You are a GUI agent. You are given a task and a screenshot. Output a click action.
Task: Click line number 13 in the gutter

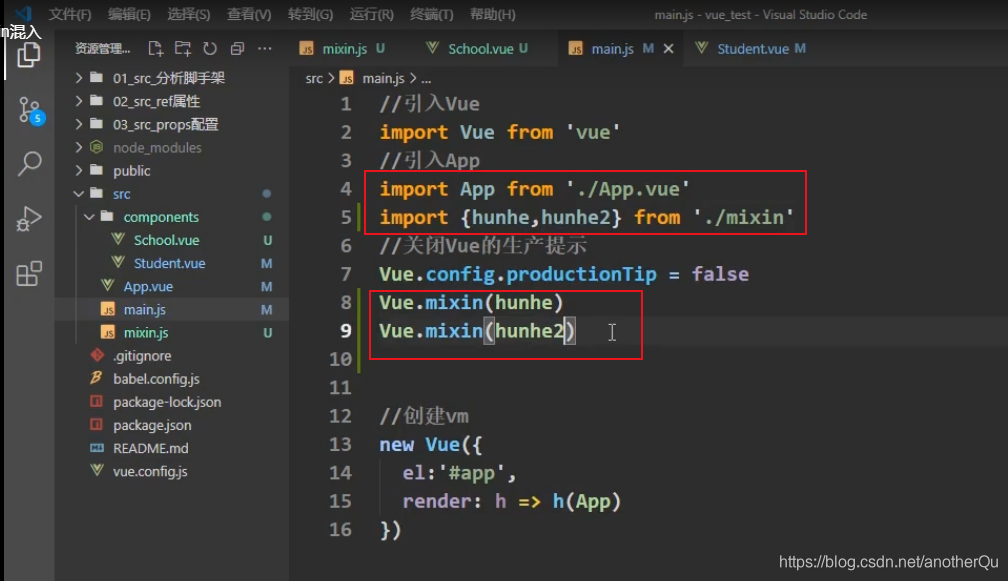340,445
